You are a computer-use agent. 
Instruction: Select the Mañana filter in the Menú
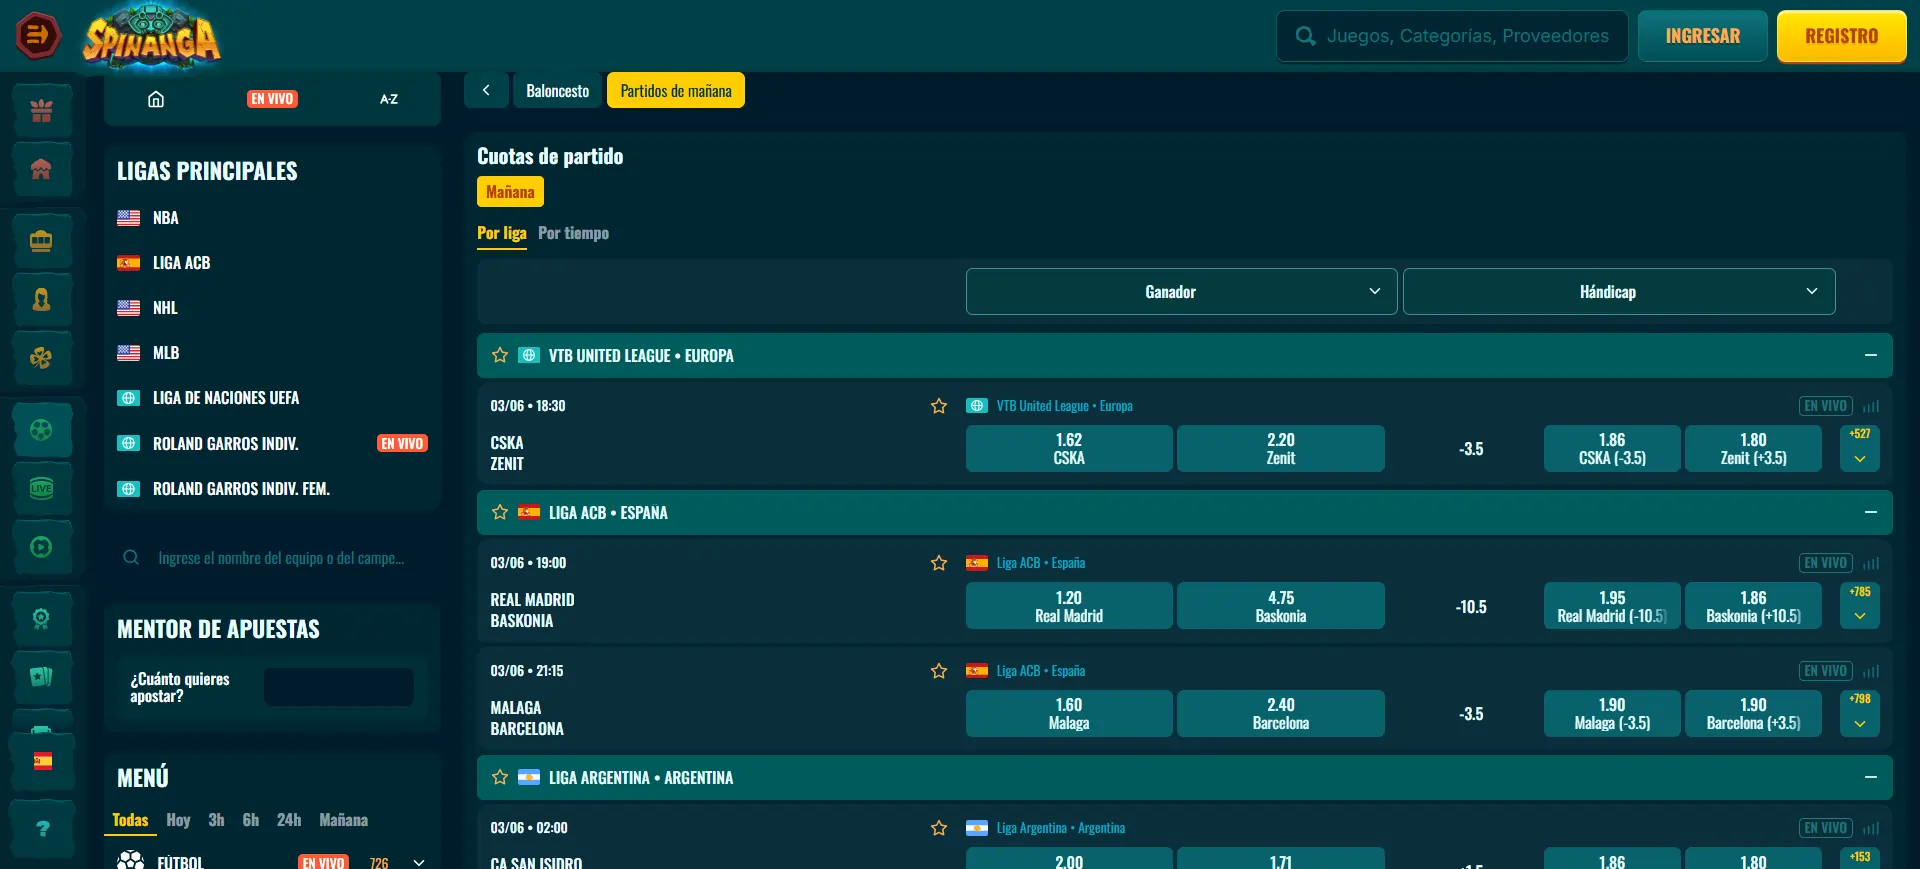343,820
